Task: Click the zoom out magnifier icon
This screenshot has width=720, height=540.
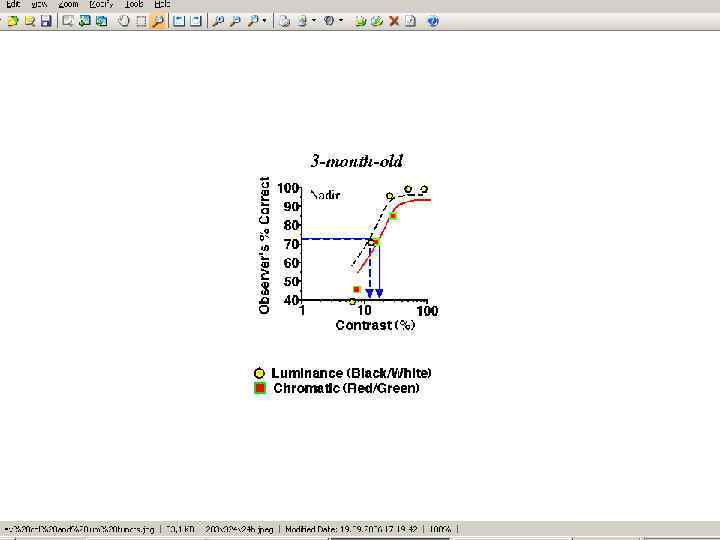Action: point(235,21)
